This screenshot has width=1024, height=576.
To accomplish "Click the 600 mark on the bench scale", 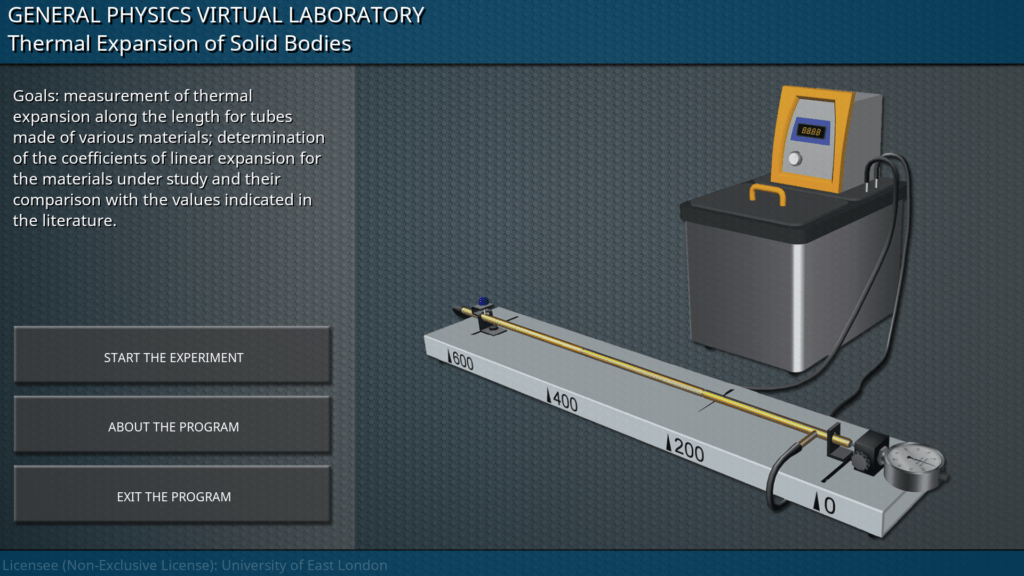I will click(461, 361).
